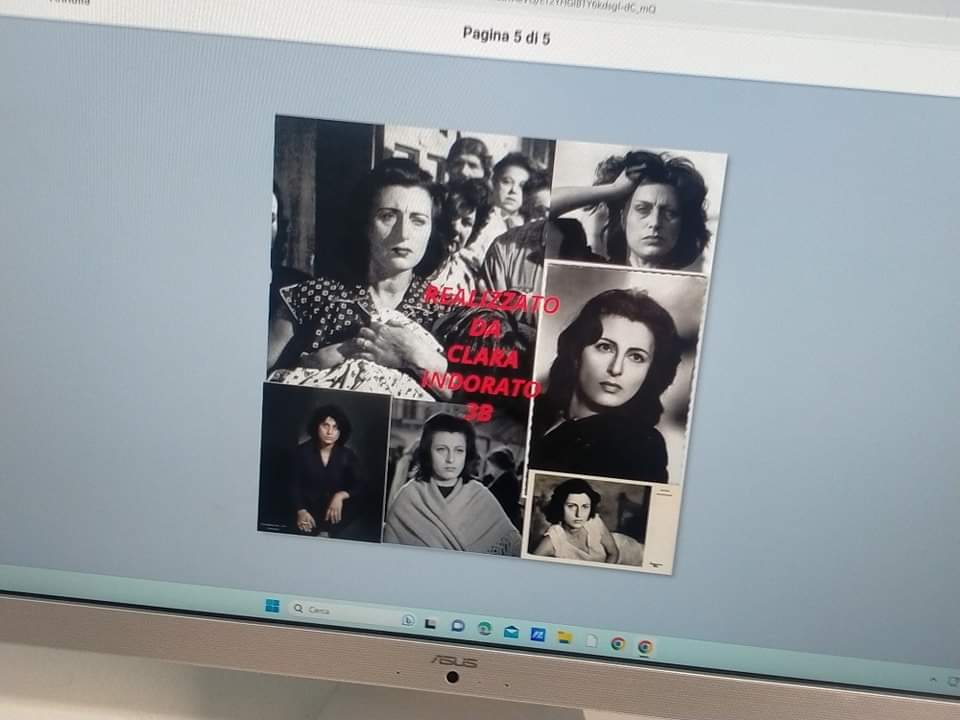This screenshot has height=720, width=960.
Task: Open the blank document taskbar icon
Action: (x=591, y=640)
